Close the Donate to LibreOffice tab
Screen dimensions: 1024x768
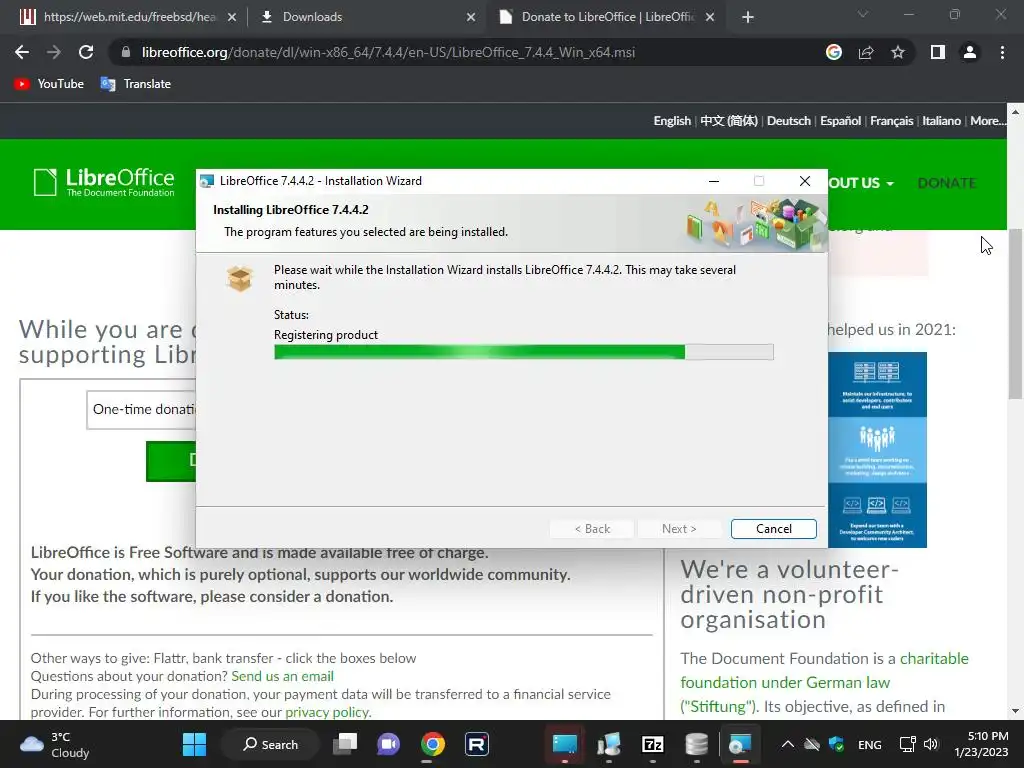pyautogui.click(x=710, y=17)
